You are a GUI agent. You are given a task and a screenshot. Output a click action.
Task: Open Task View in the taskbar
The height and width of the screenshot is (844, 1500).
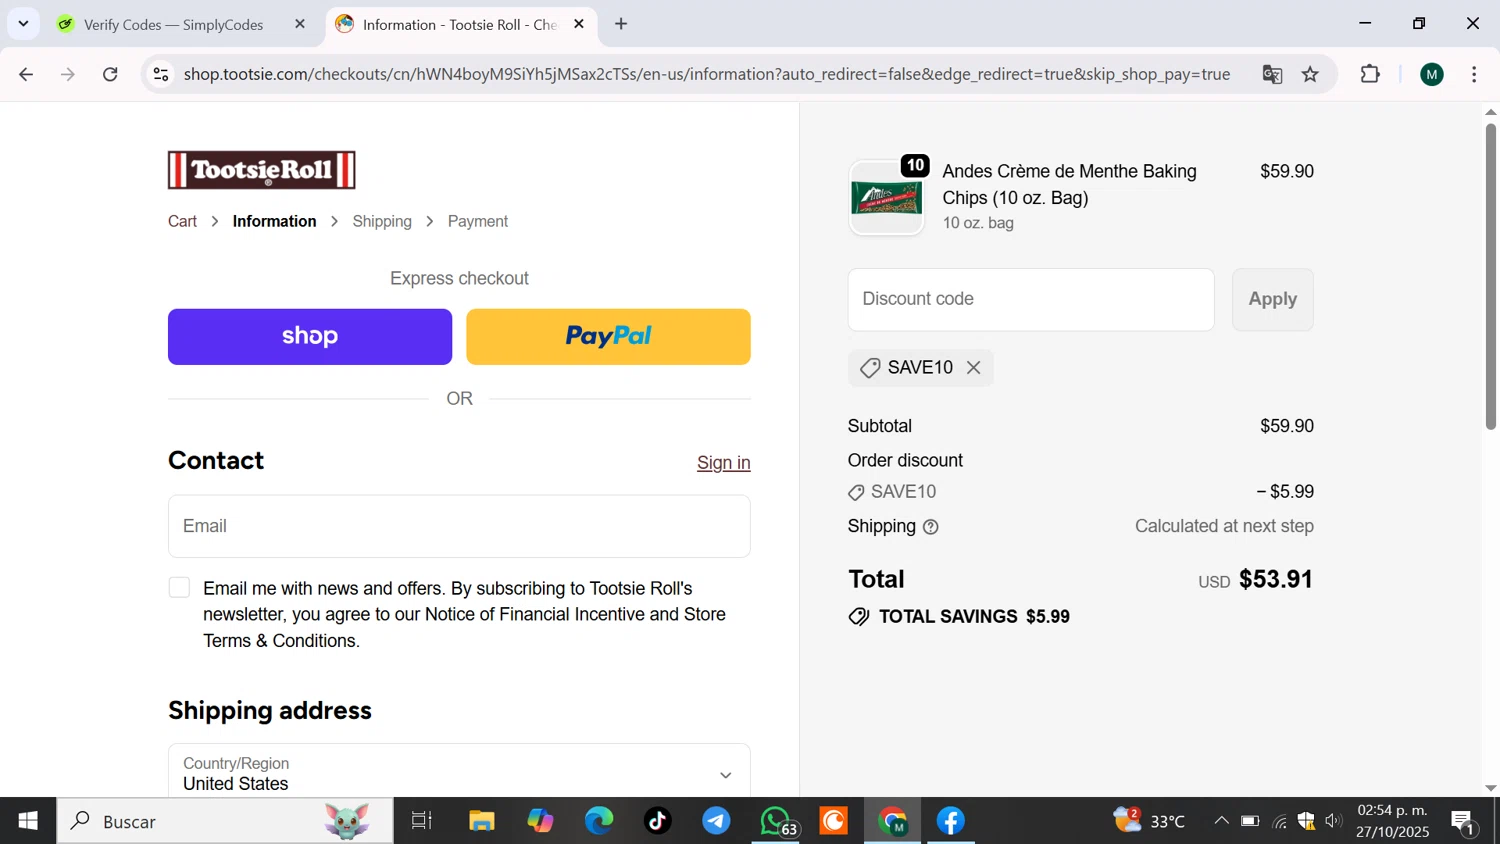click(x=422, y=821)
